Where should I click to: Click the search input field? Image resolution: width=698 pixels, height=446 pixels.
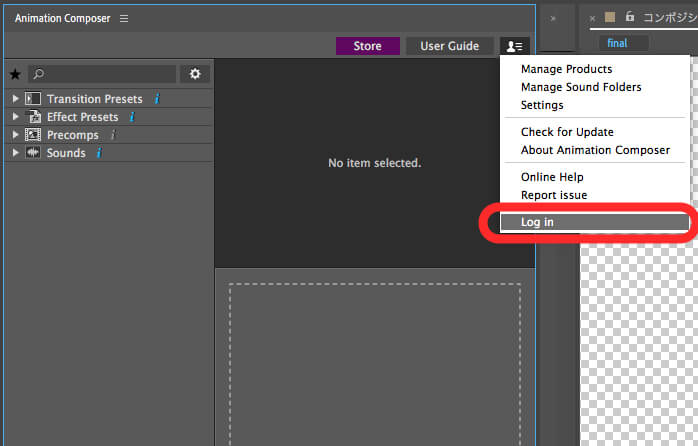point(102,73)
